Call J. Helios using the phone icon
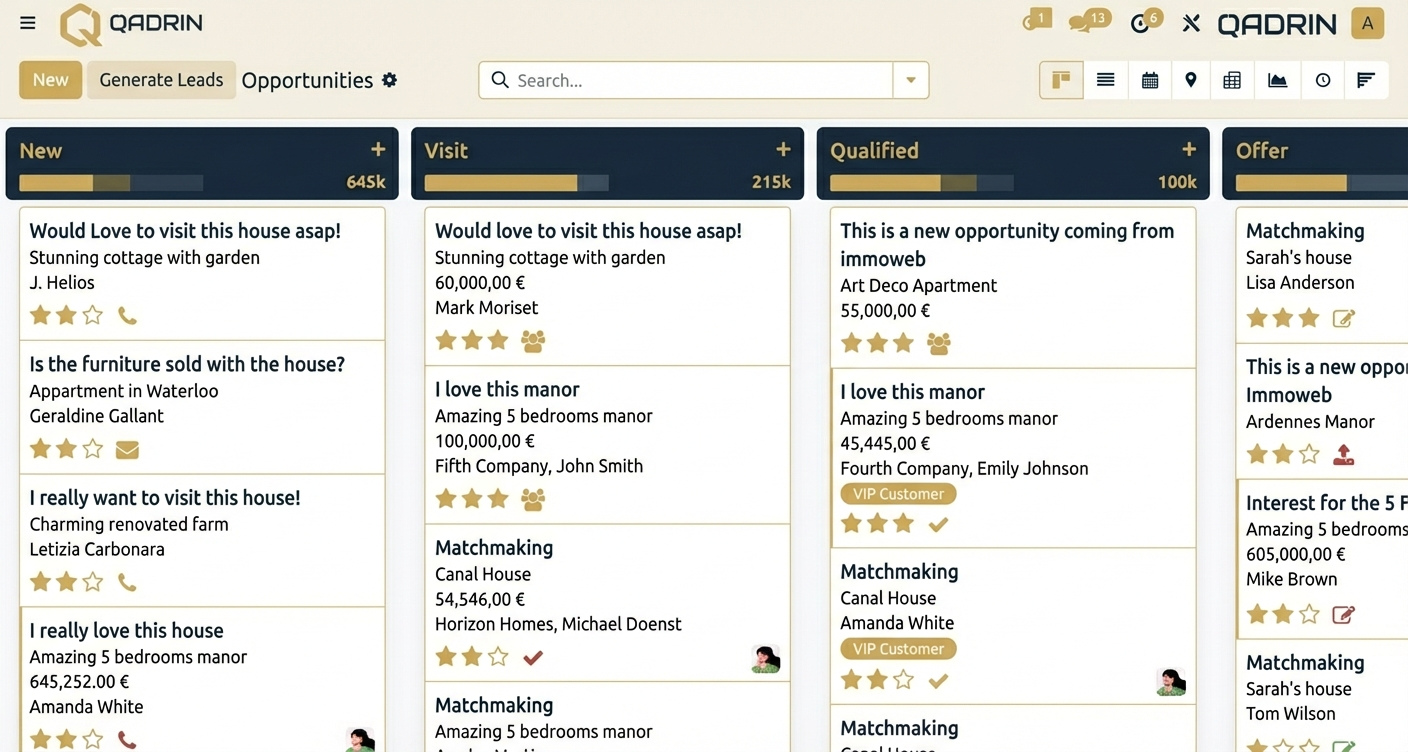 (127, 314)
